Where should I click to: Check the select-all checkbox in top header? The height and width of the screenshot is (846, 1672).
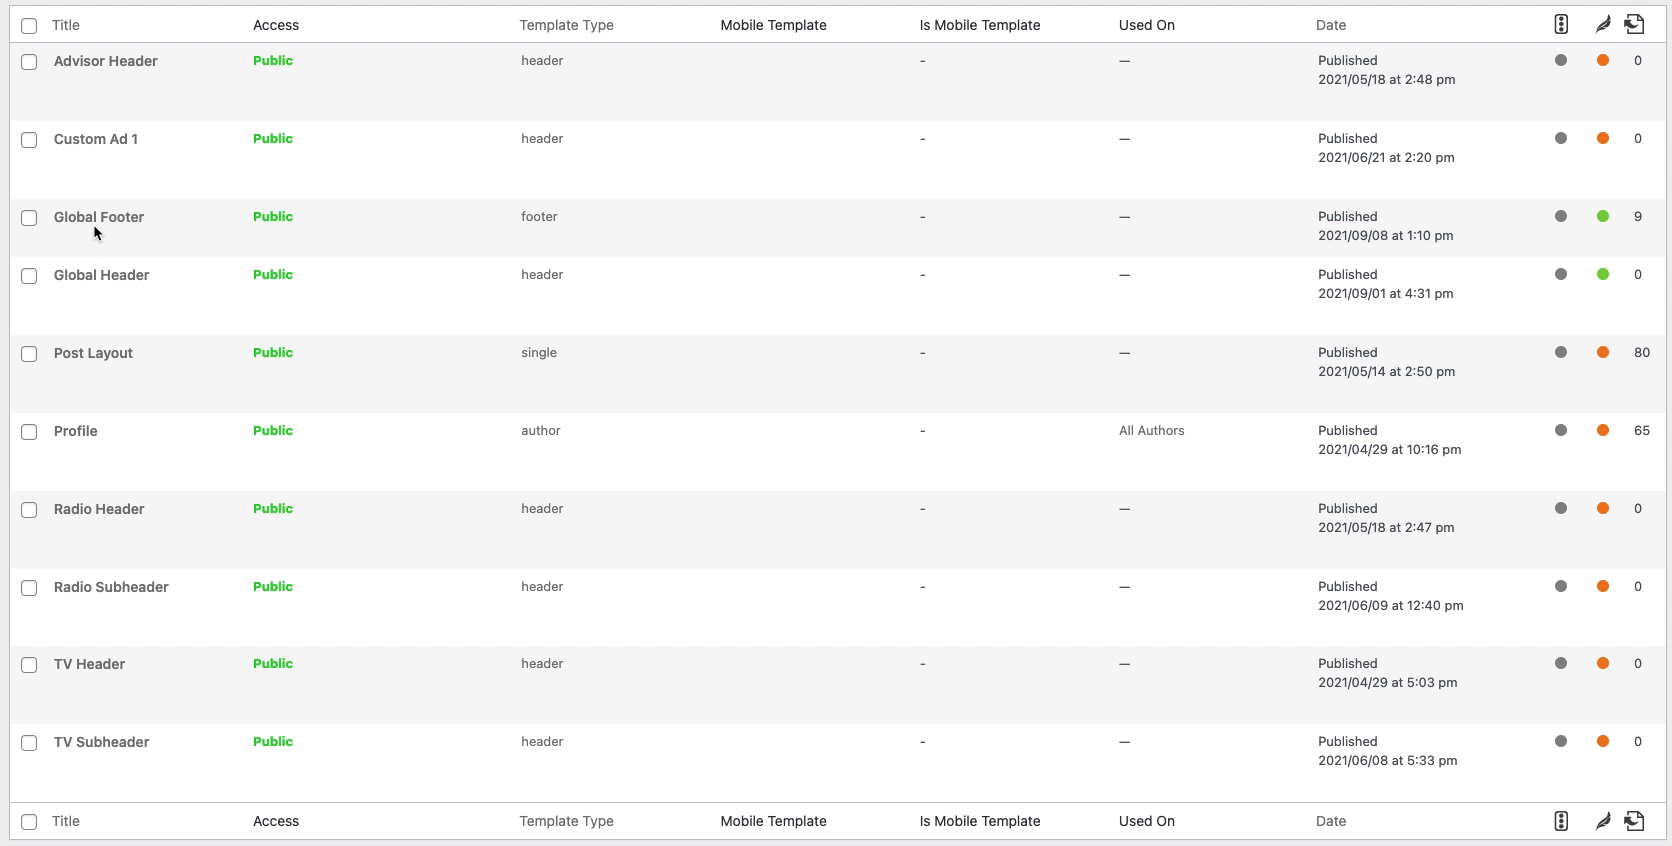[x=29, y=26]
